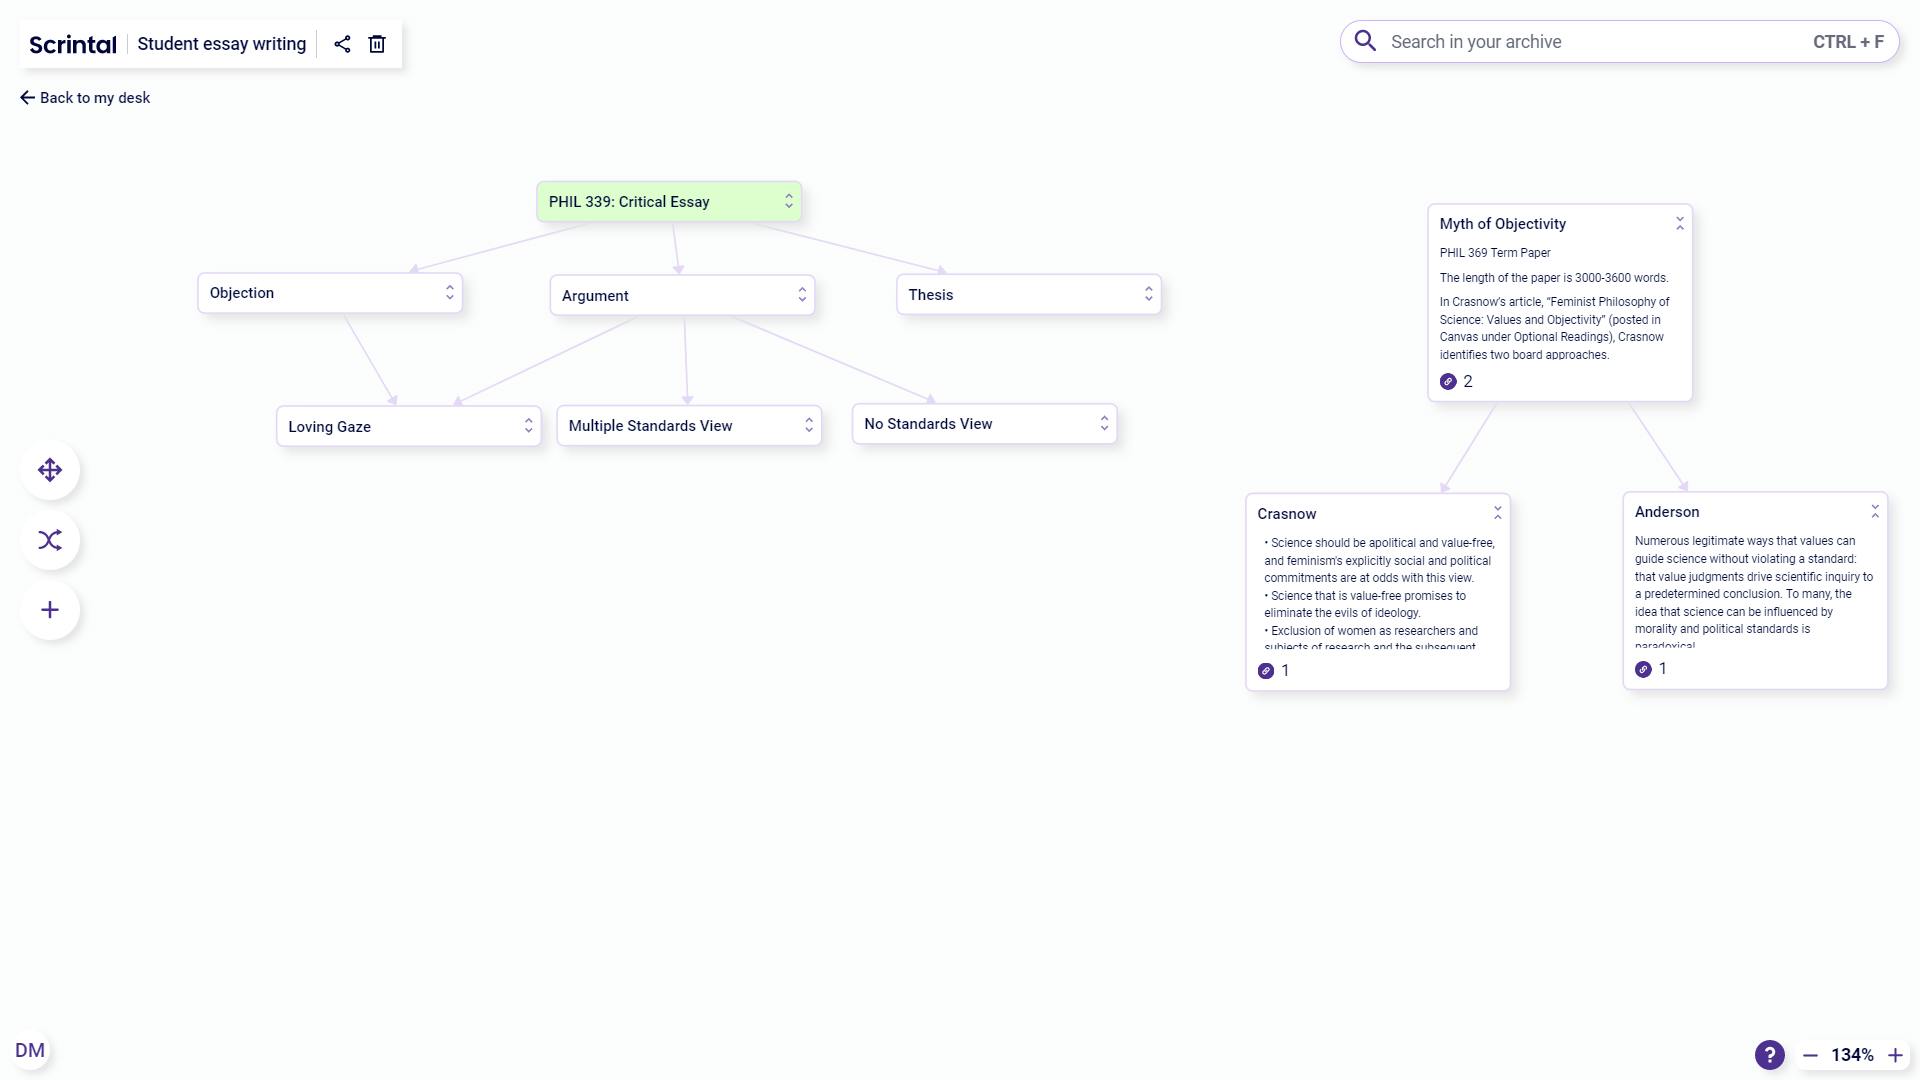Image resolution: width=1920 pixels, height=1080 pixels.
Task: Toggle the Objection node expander
Action: click(x=448, y=291)
